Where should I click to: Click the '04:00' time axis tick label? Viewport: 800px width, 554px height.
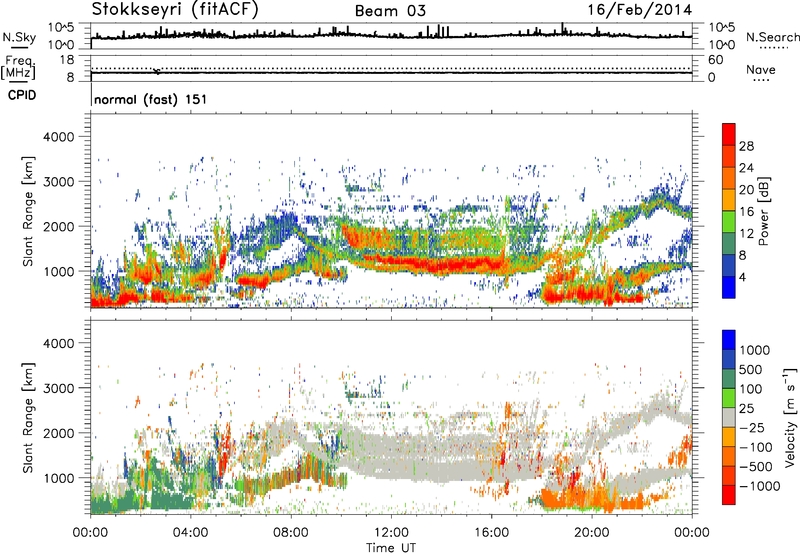191,533
